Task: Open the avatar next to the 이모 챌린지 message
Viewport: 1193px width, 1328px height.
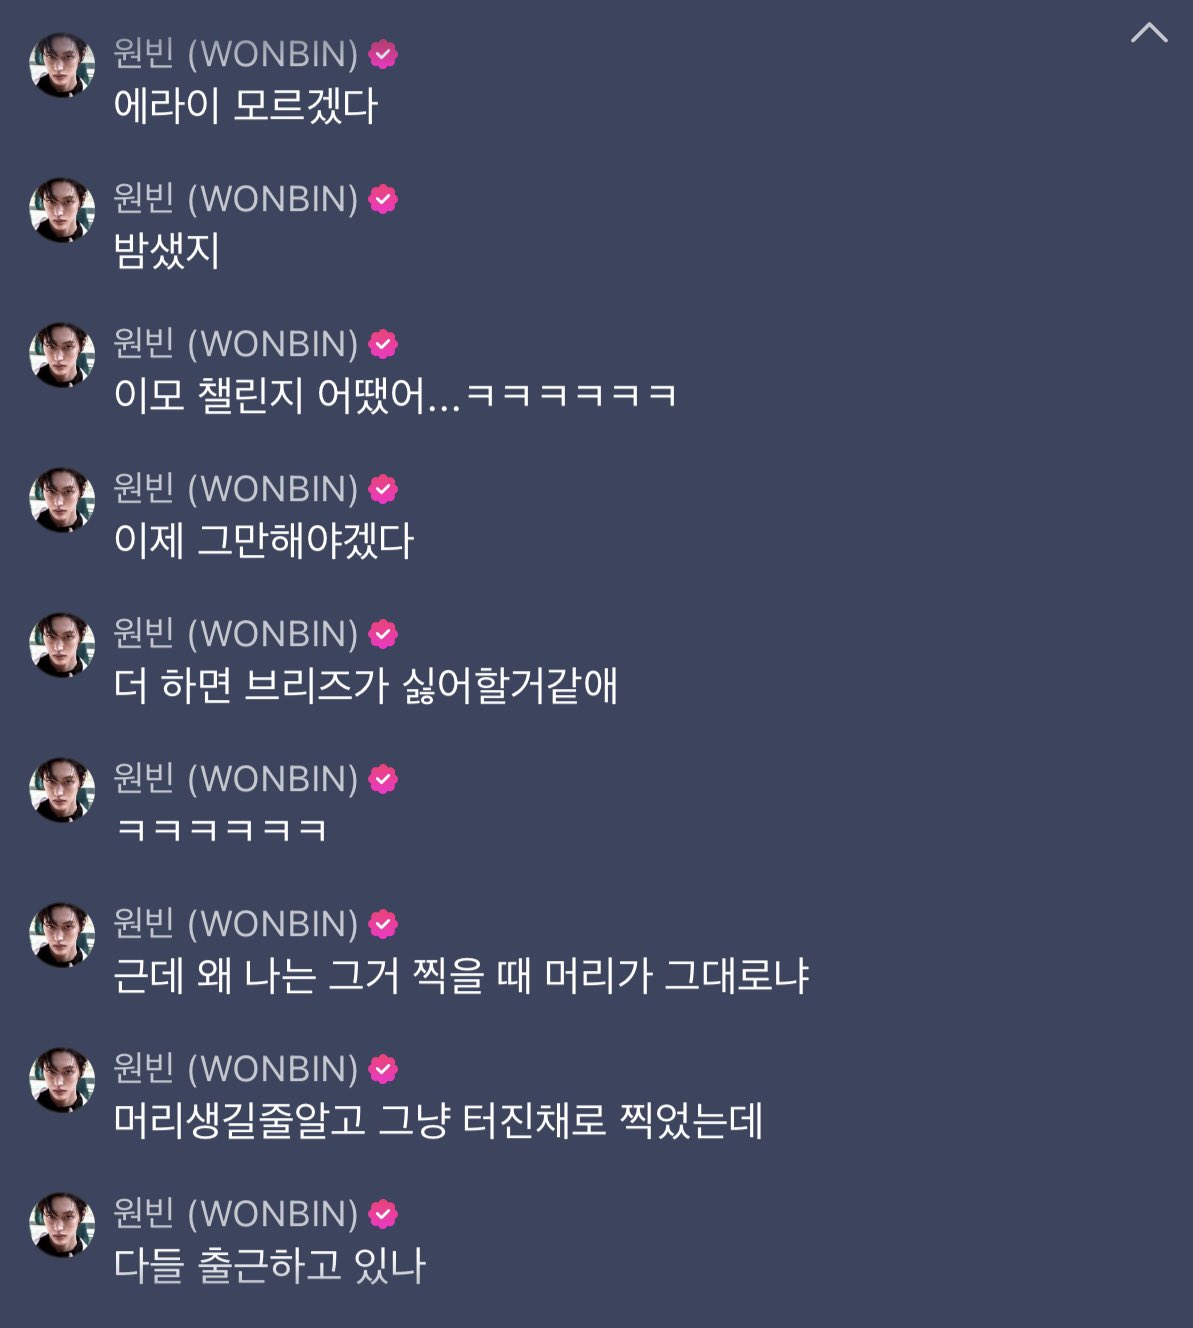Action: click(x=62, y=355)
